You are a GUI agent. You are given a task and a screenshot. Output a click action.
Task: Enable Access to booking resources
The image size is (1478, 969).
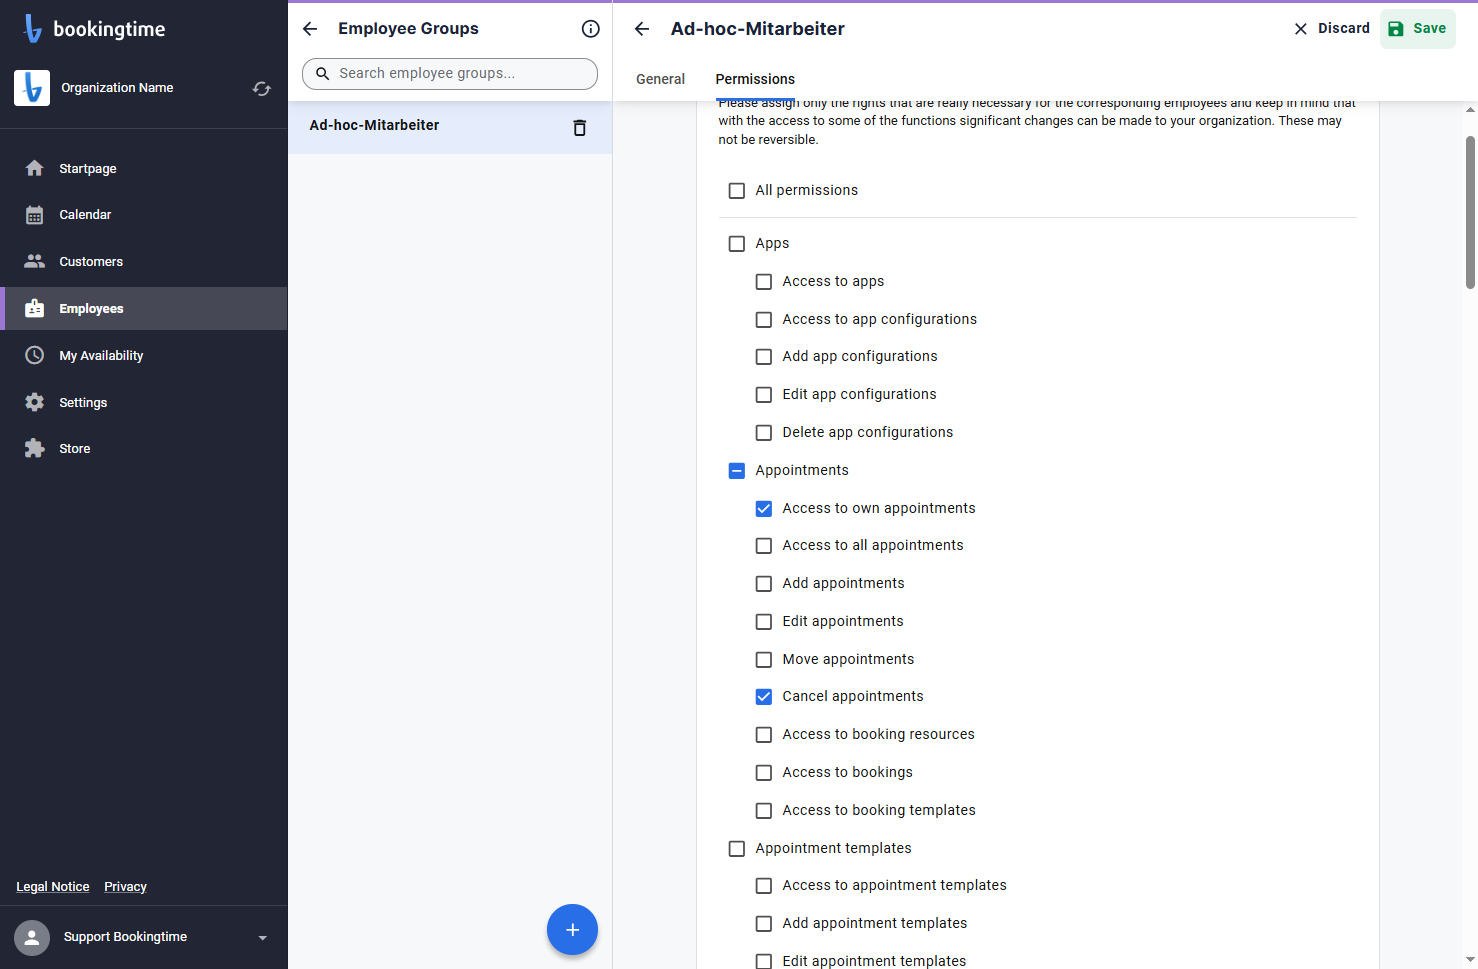764,735
